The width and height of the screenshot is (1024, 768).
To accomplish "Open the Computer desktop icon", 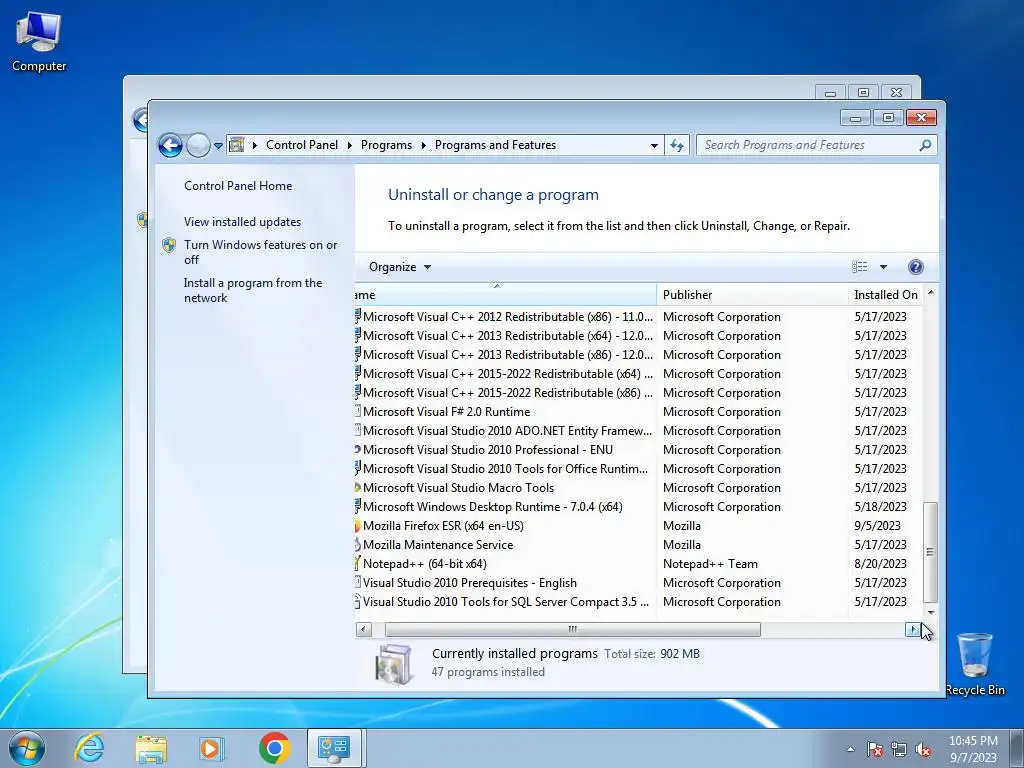I will click(x=39, y=41).
